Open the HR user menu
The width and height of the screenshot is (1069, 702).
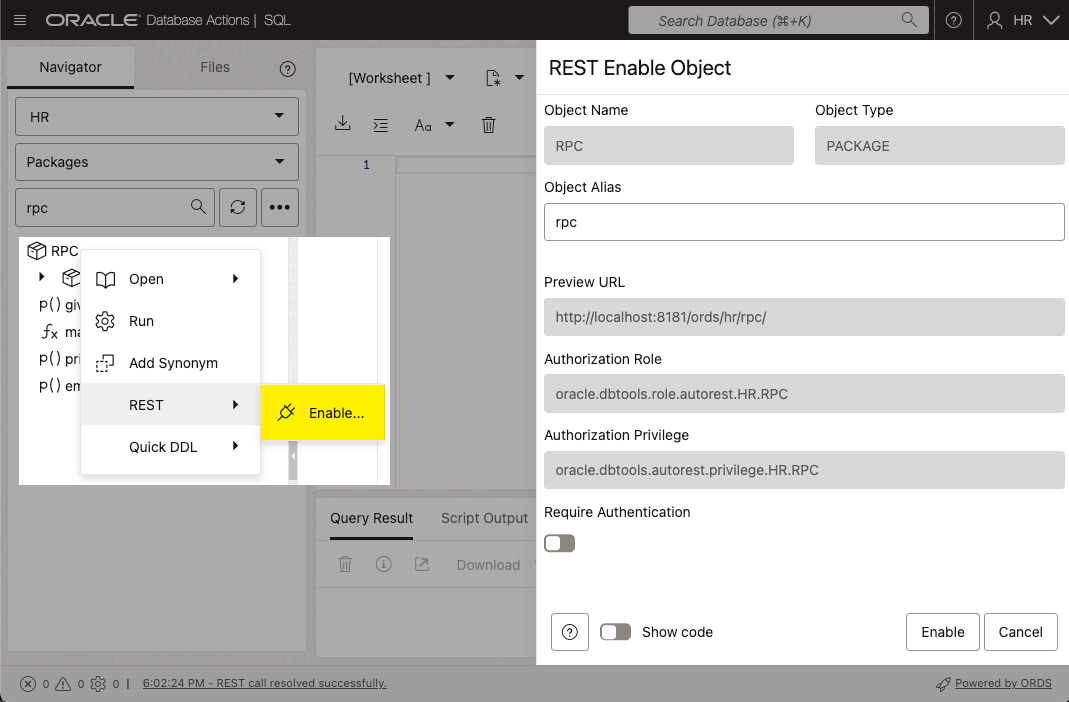[x=1022, y=20]
